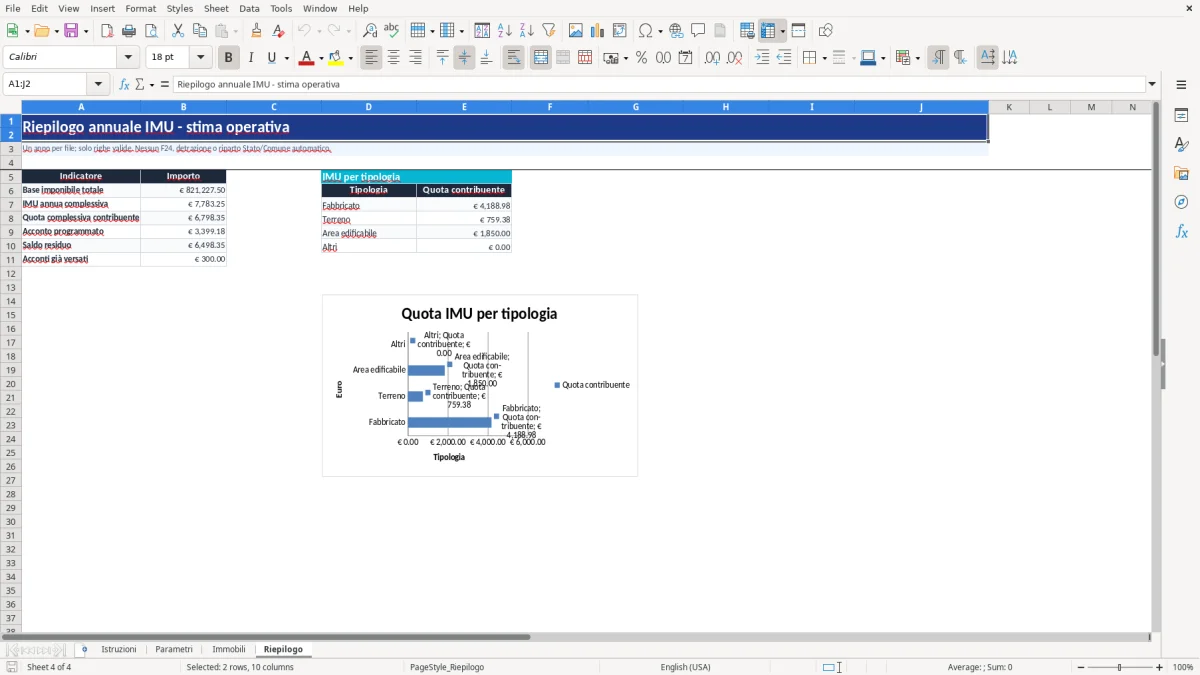Click the Print icon

click(x=129, y=31)
